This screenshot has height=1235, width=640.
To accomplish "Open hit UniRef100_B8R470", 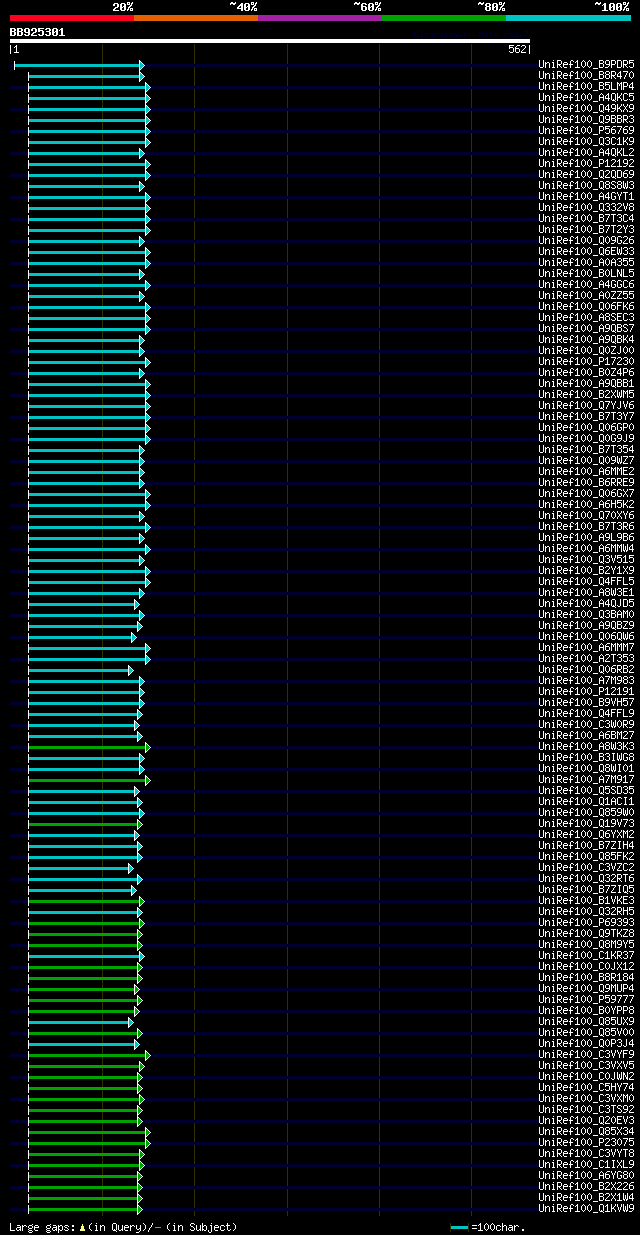I will point(586,75).
